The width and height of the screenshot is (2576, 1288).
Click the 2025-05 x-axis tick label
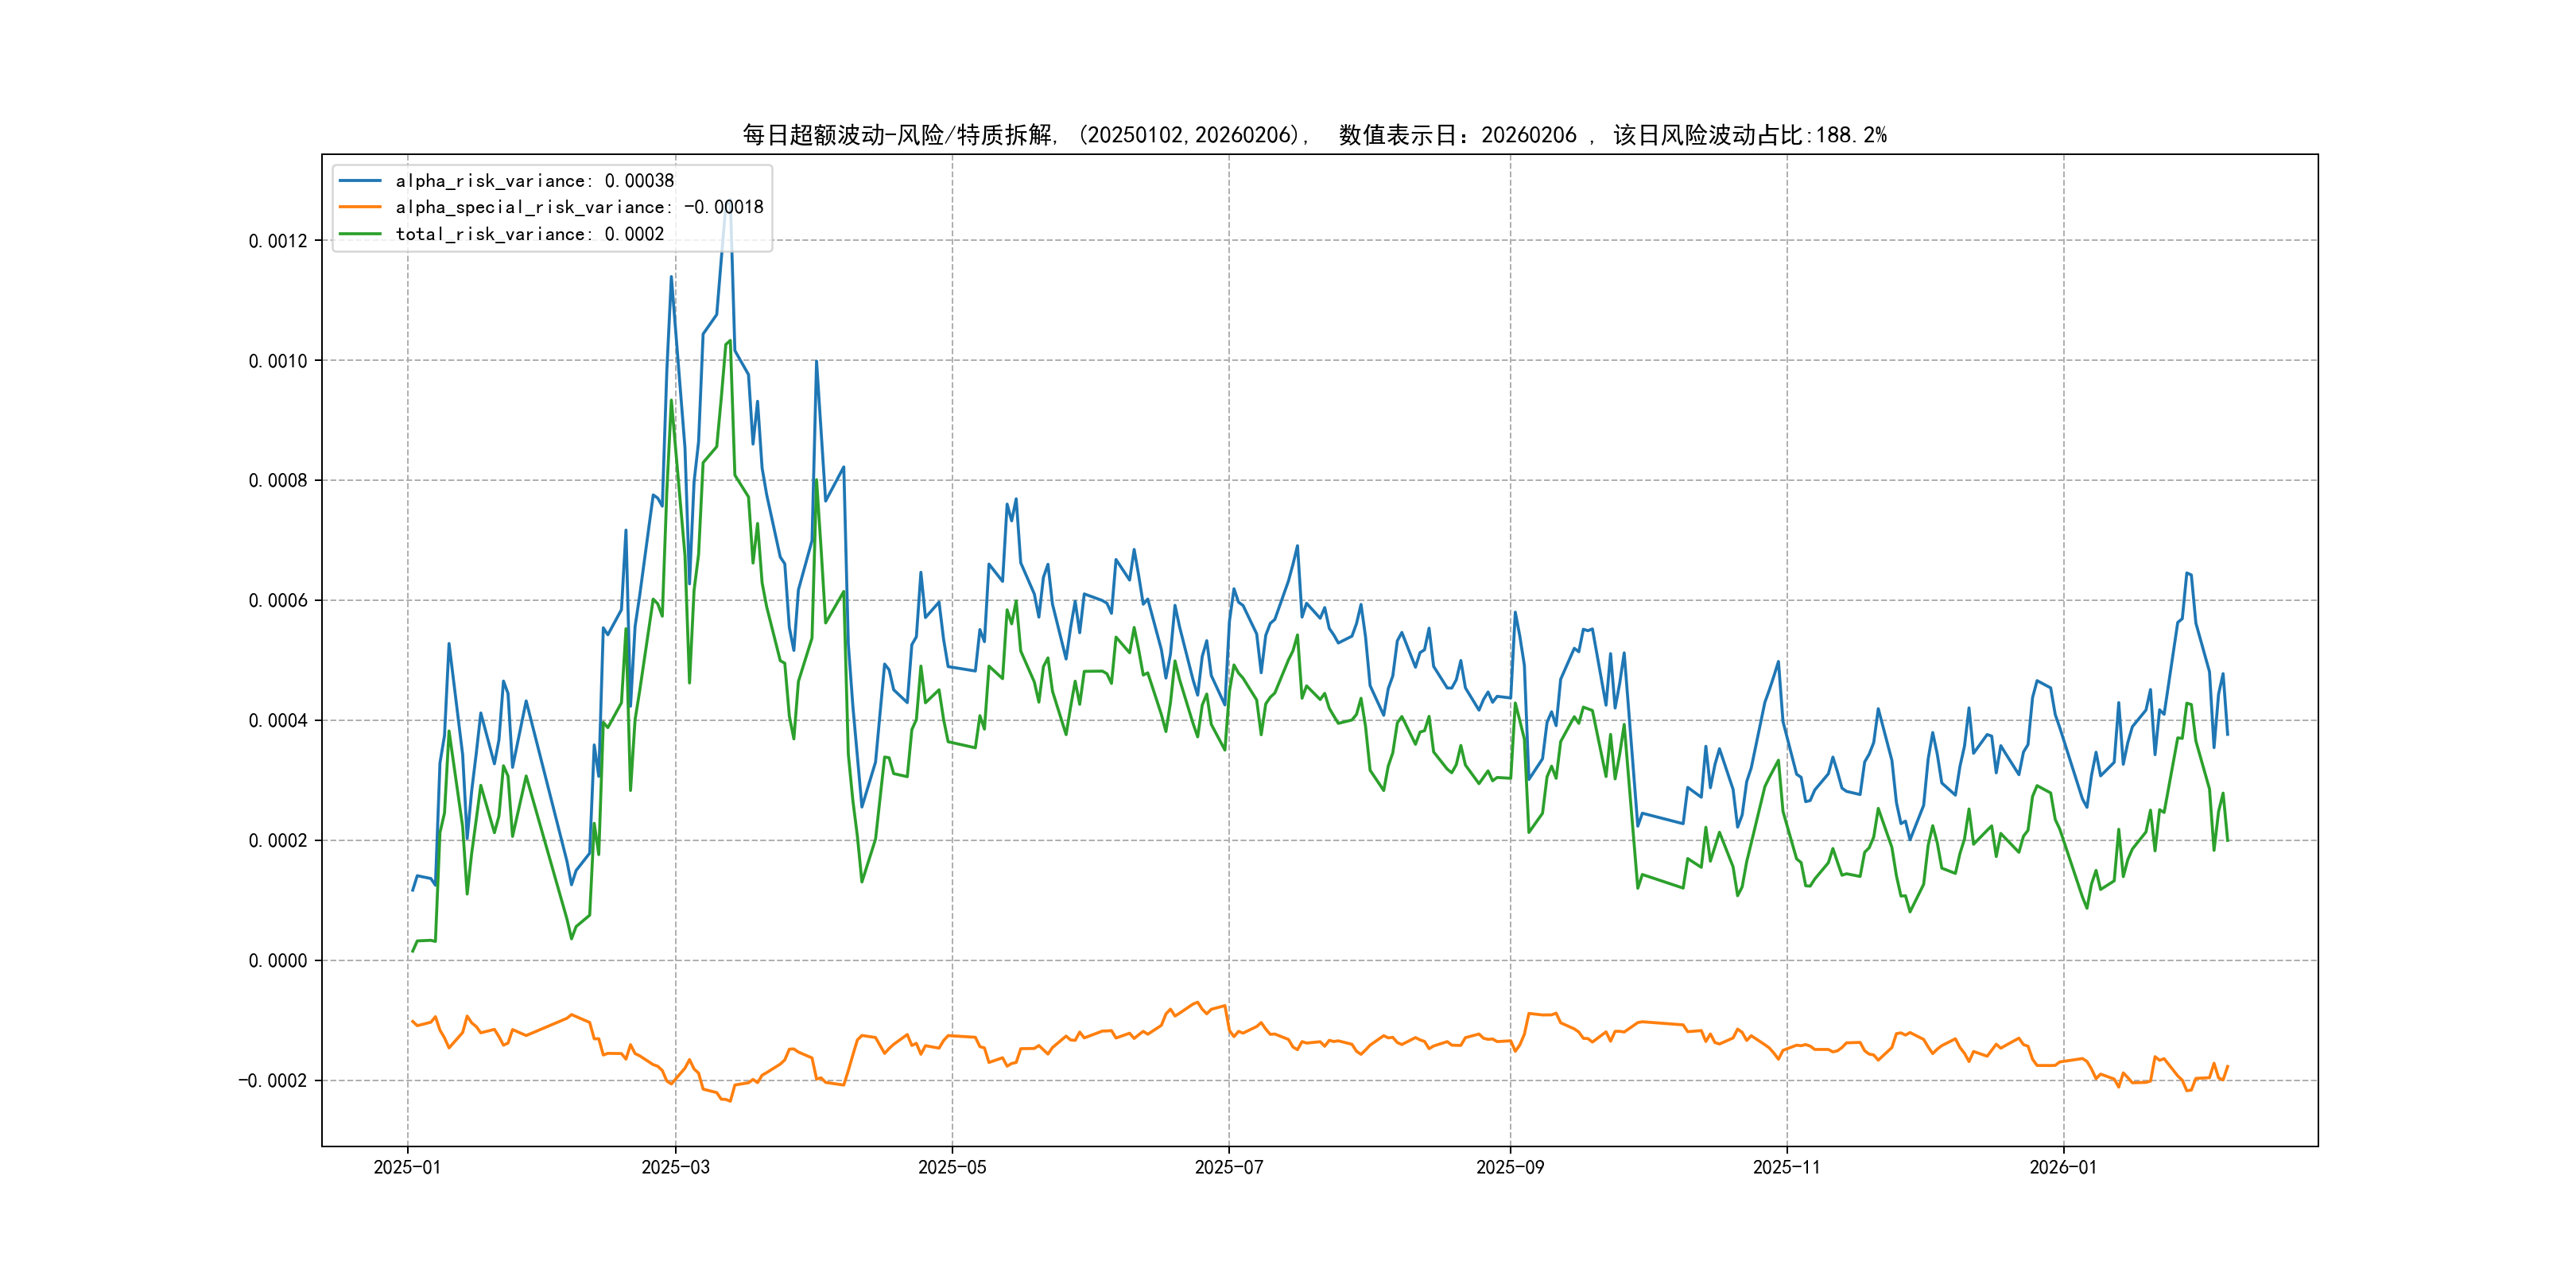tap(952, 1167)
